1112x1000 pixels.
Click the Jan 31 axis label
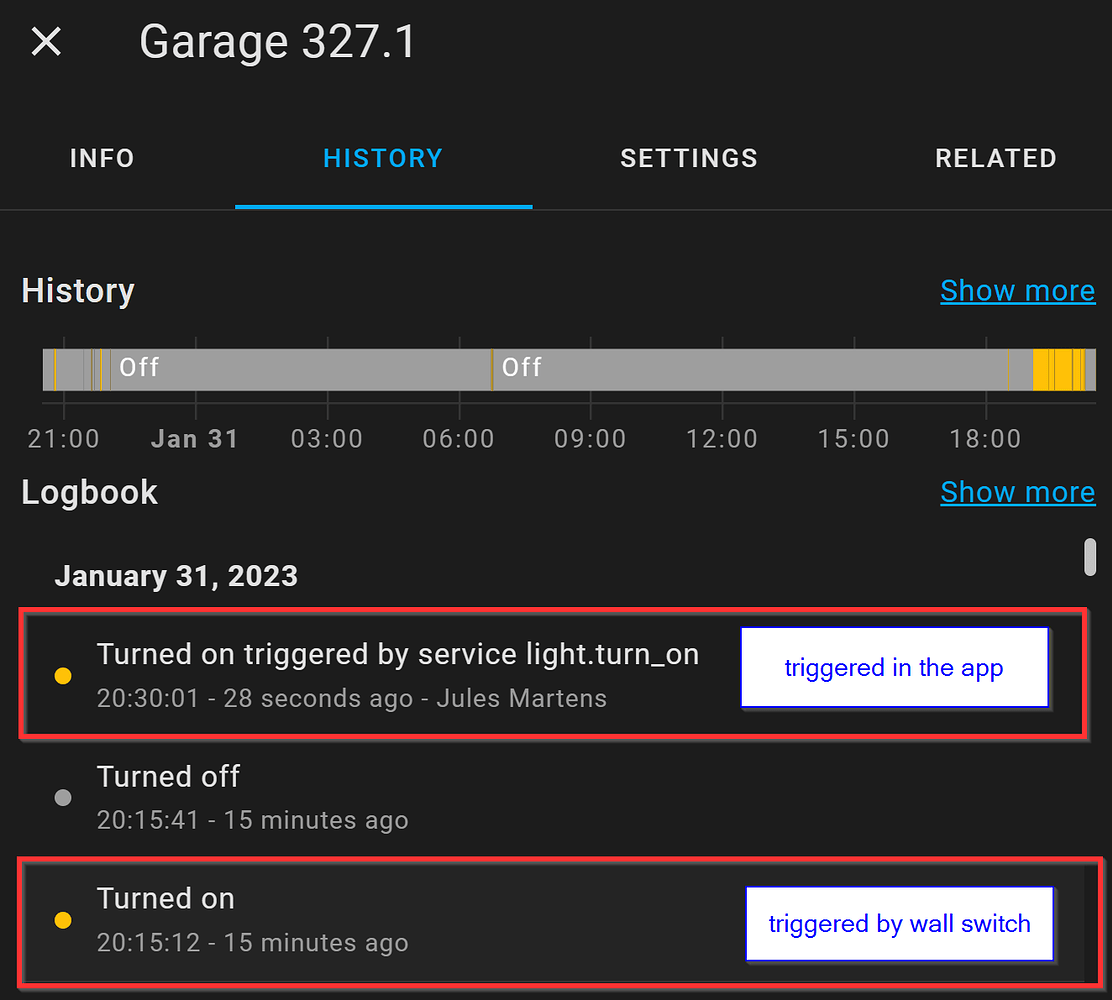194,438
